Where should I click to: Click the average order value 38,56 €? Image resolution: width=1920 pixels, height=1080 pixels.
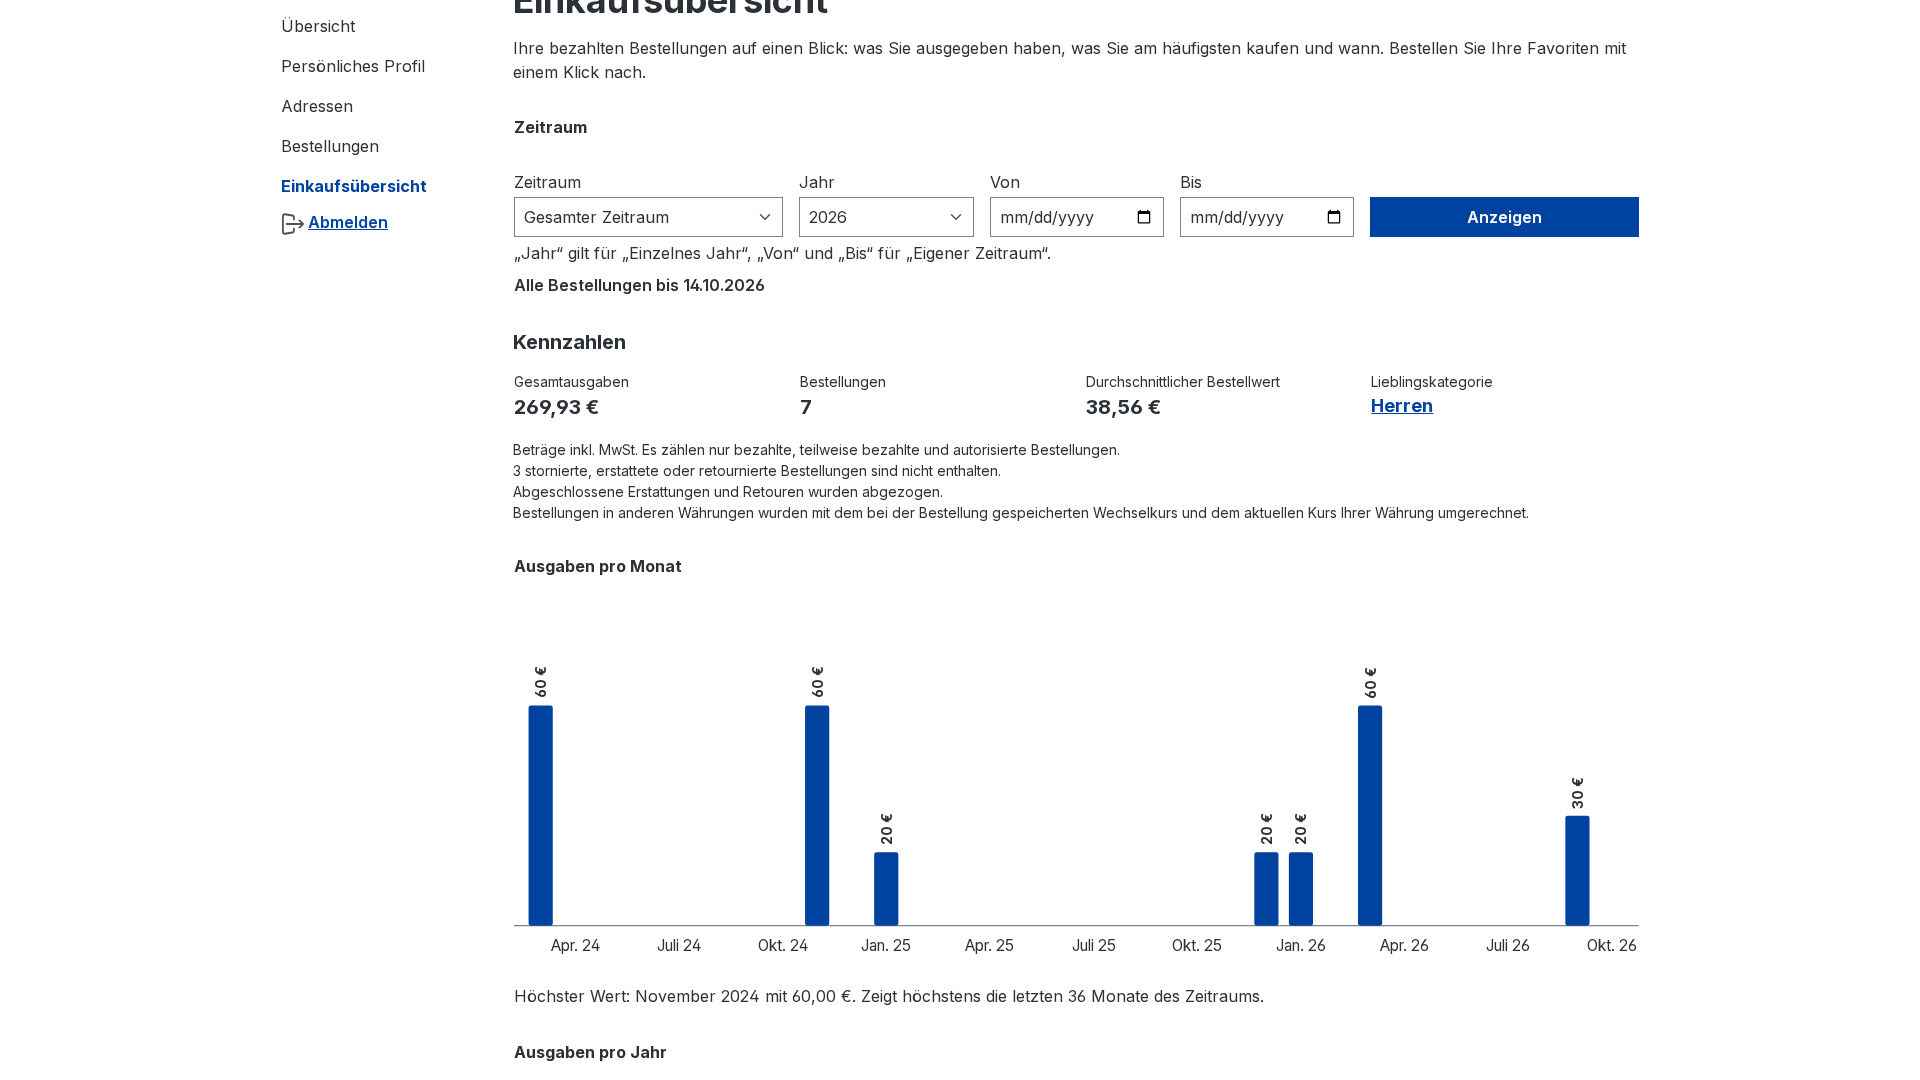tap(1123, 407)
